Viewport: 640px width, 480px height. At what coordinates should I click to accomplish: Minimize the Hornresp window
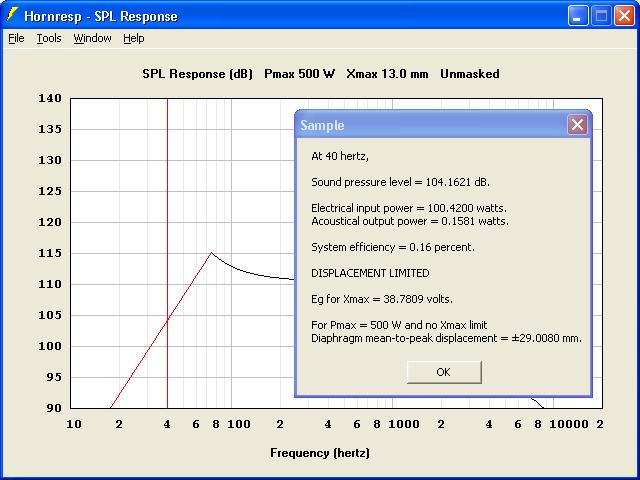point(578,16)
